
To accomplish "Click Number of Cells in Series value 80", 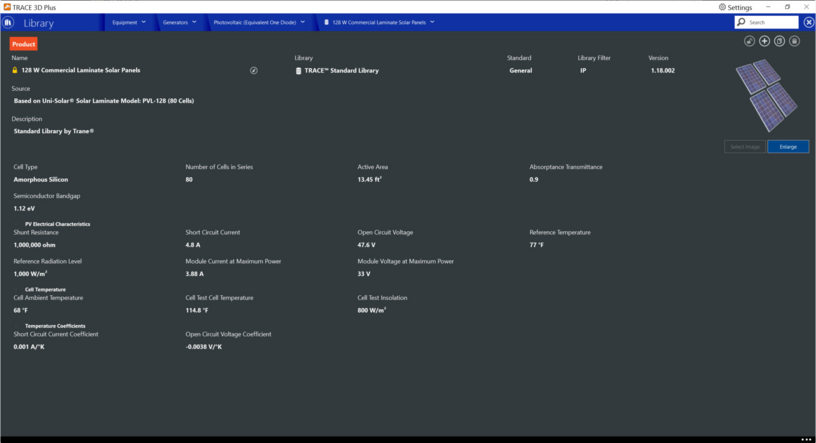I will point(189,180).
